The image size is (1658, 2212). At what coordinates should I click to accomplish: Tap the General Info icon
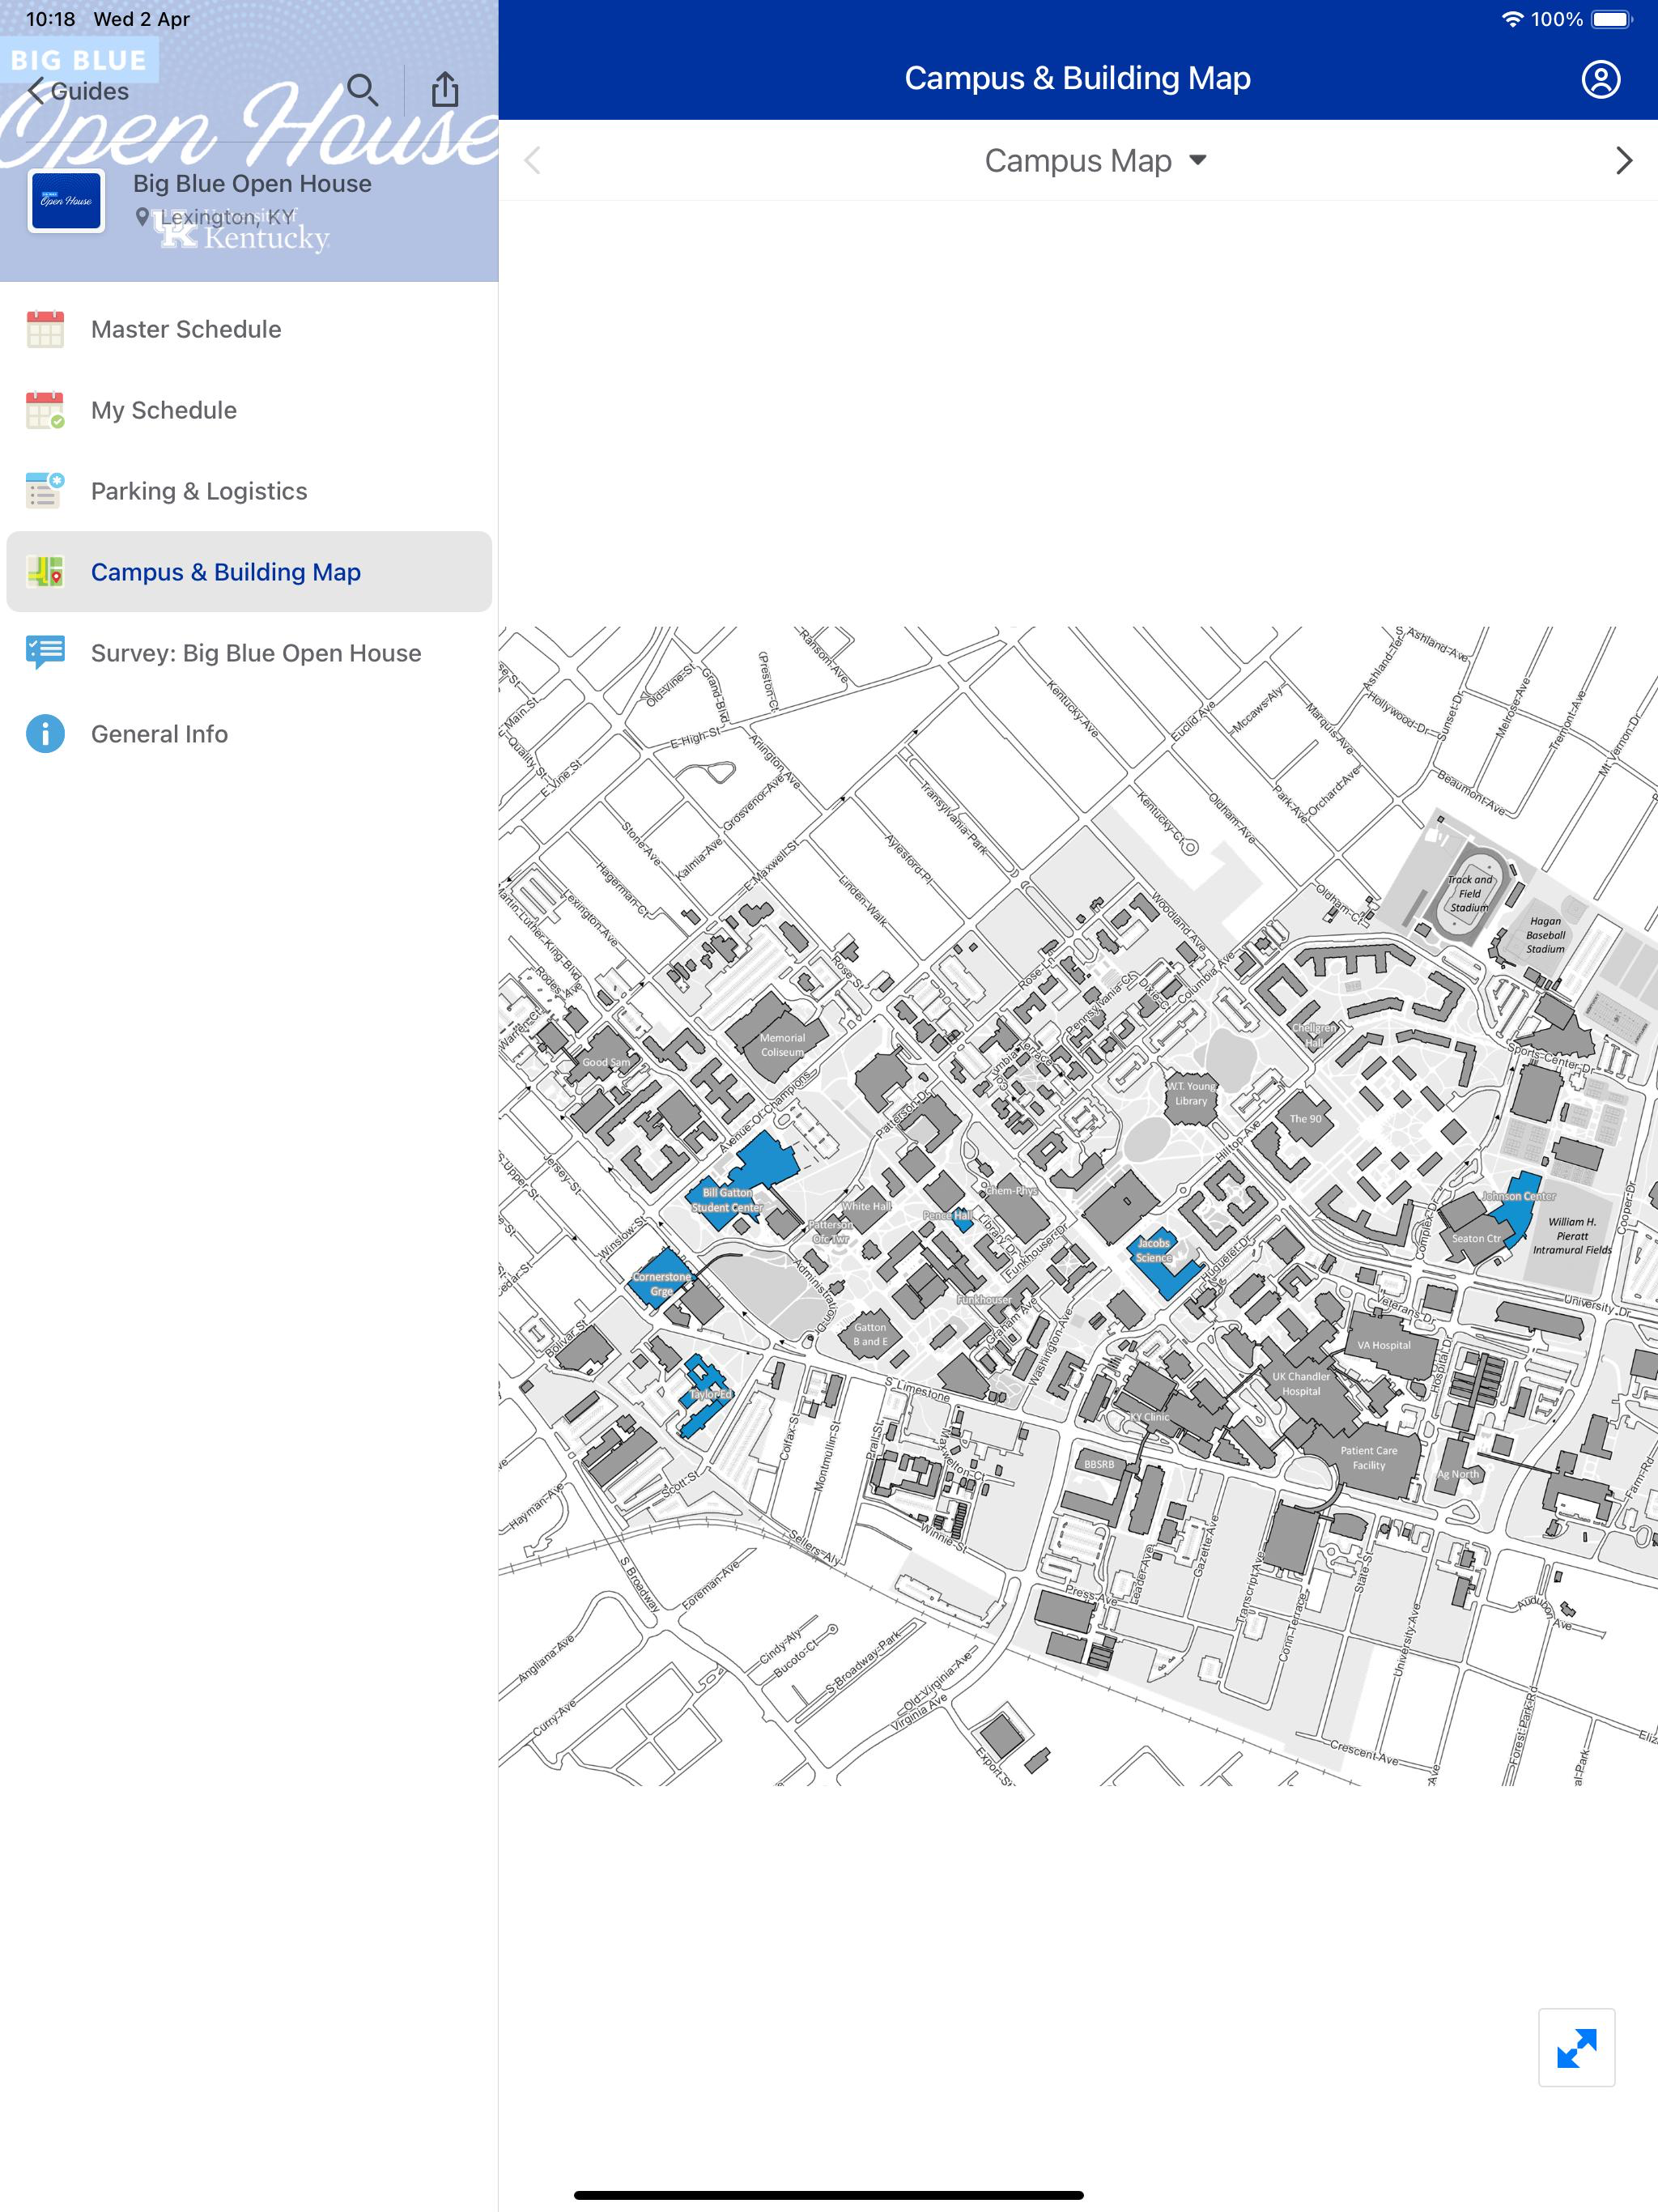[x=45, y=734]
